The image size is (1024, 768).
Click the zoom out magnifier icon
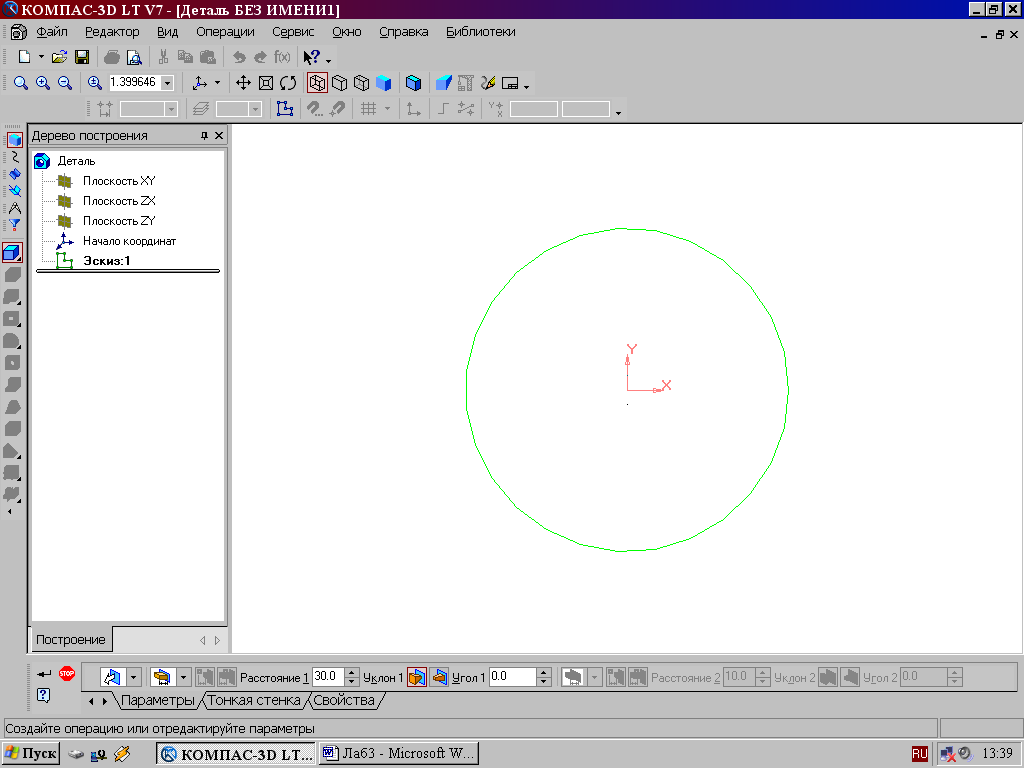(65, 83)
